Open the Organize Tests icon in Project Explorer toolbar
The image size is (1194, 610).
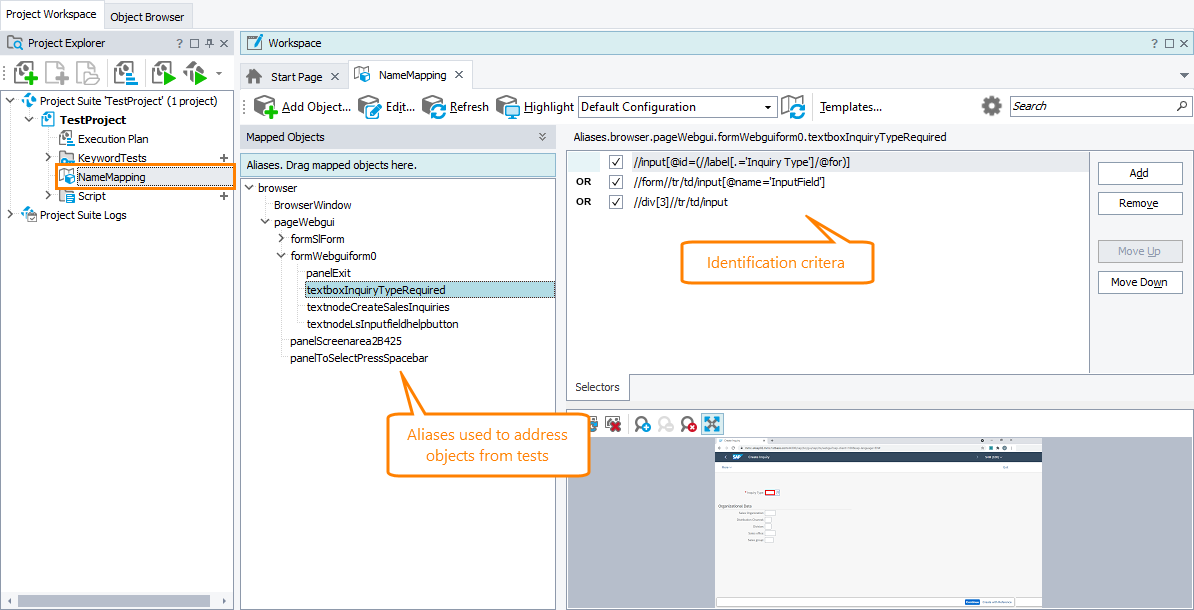click(x=126, y=72)
